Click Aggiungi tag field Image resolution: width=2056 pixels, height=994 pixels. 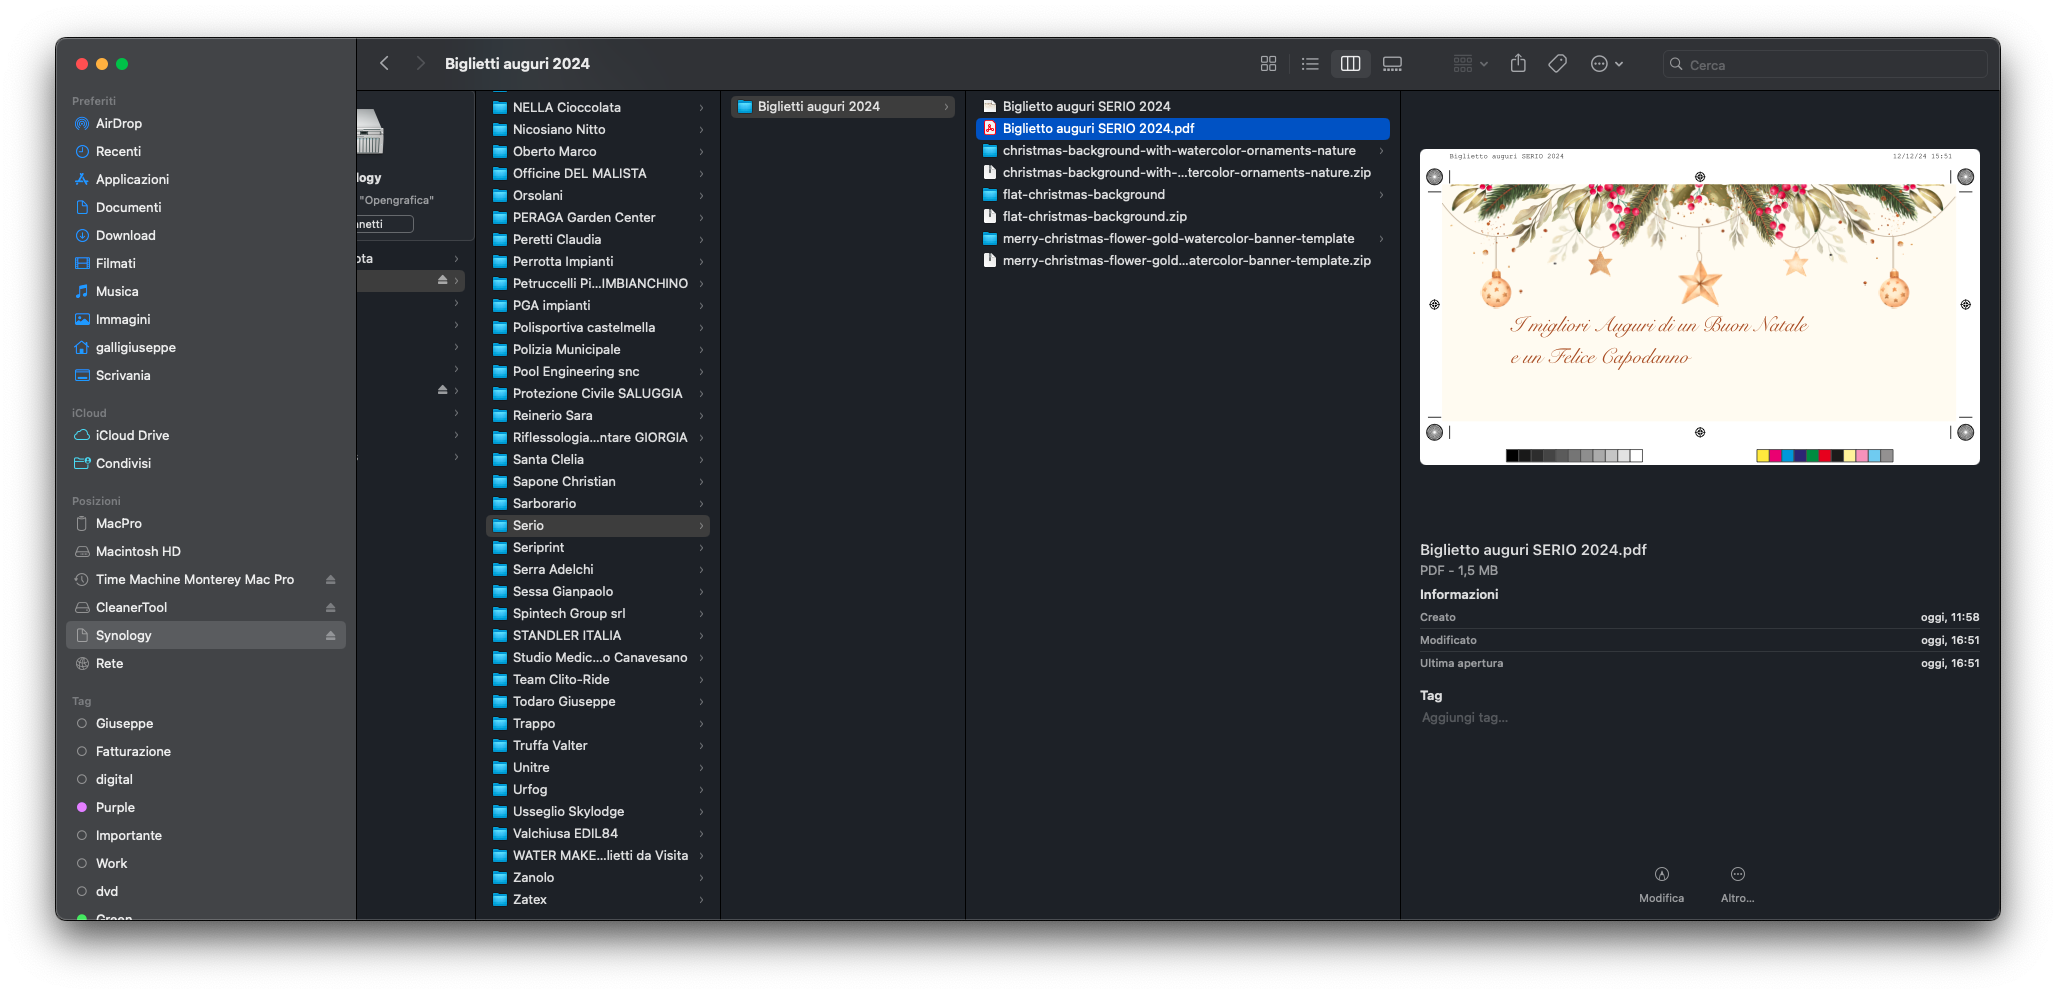click(x=1465, y=718)
